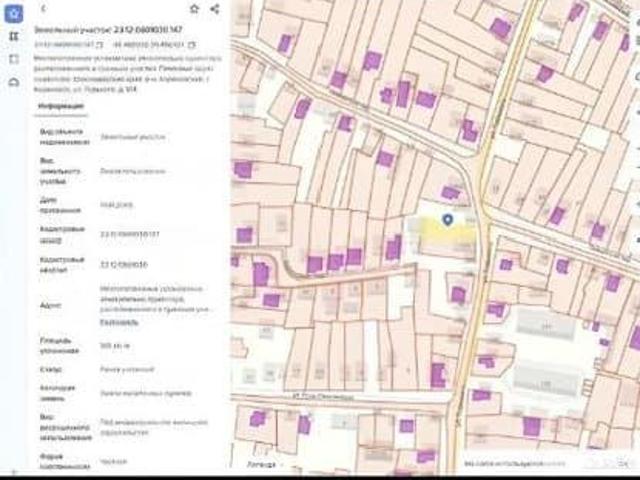
Task: Switch to the Информация tab
Action: click(x=61, y=106)
